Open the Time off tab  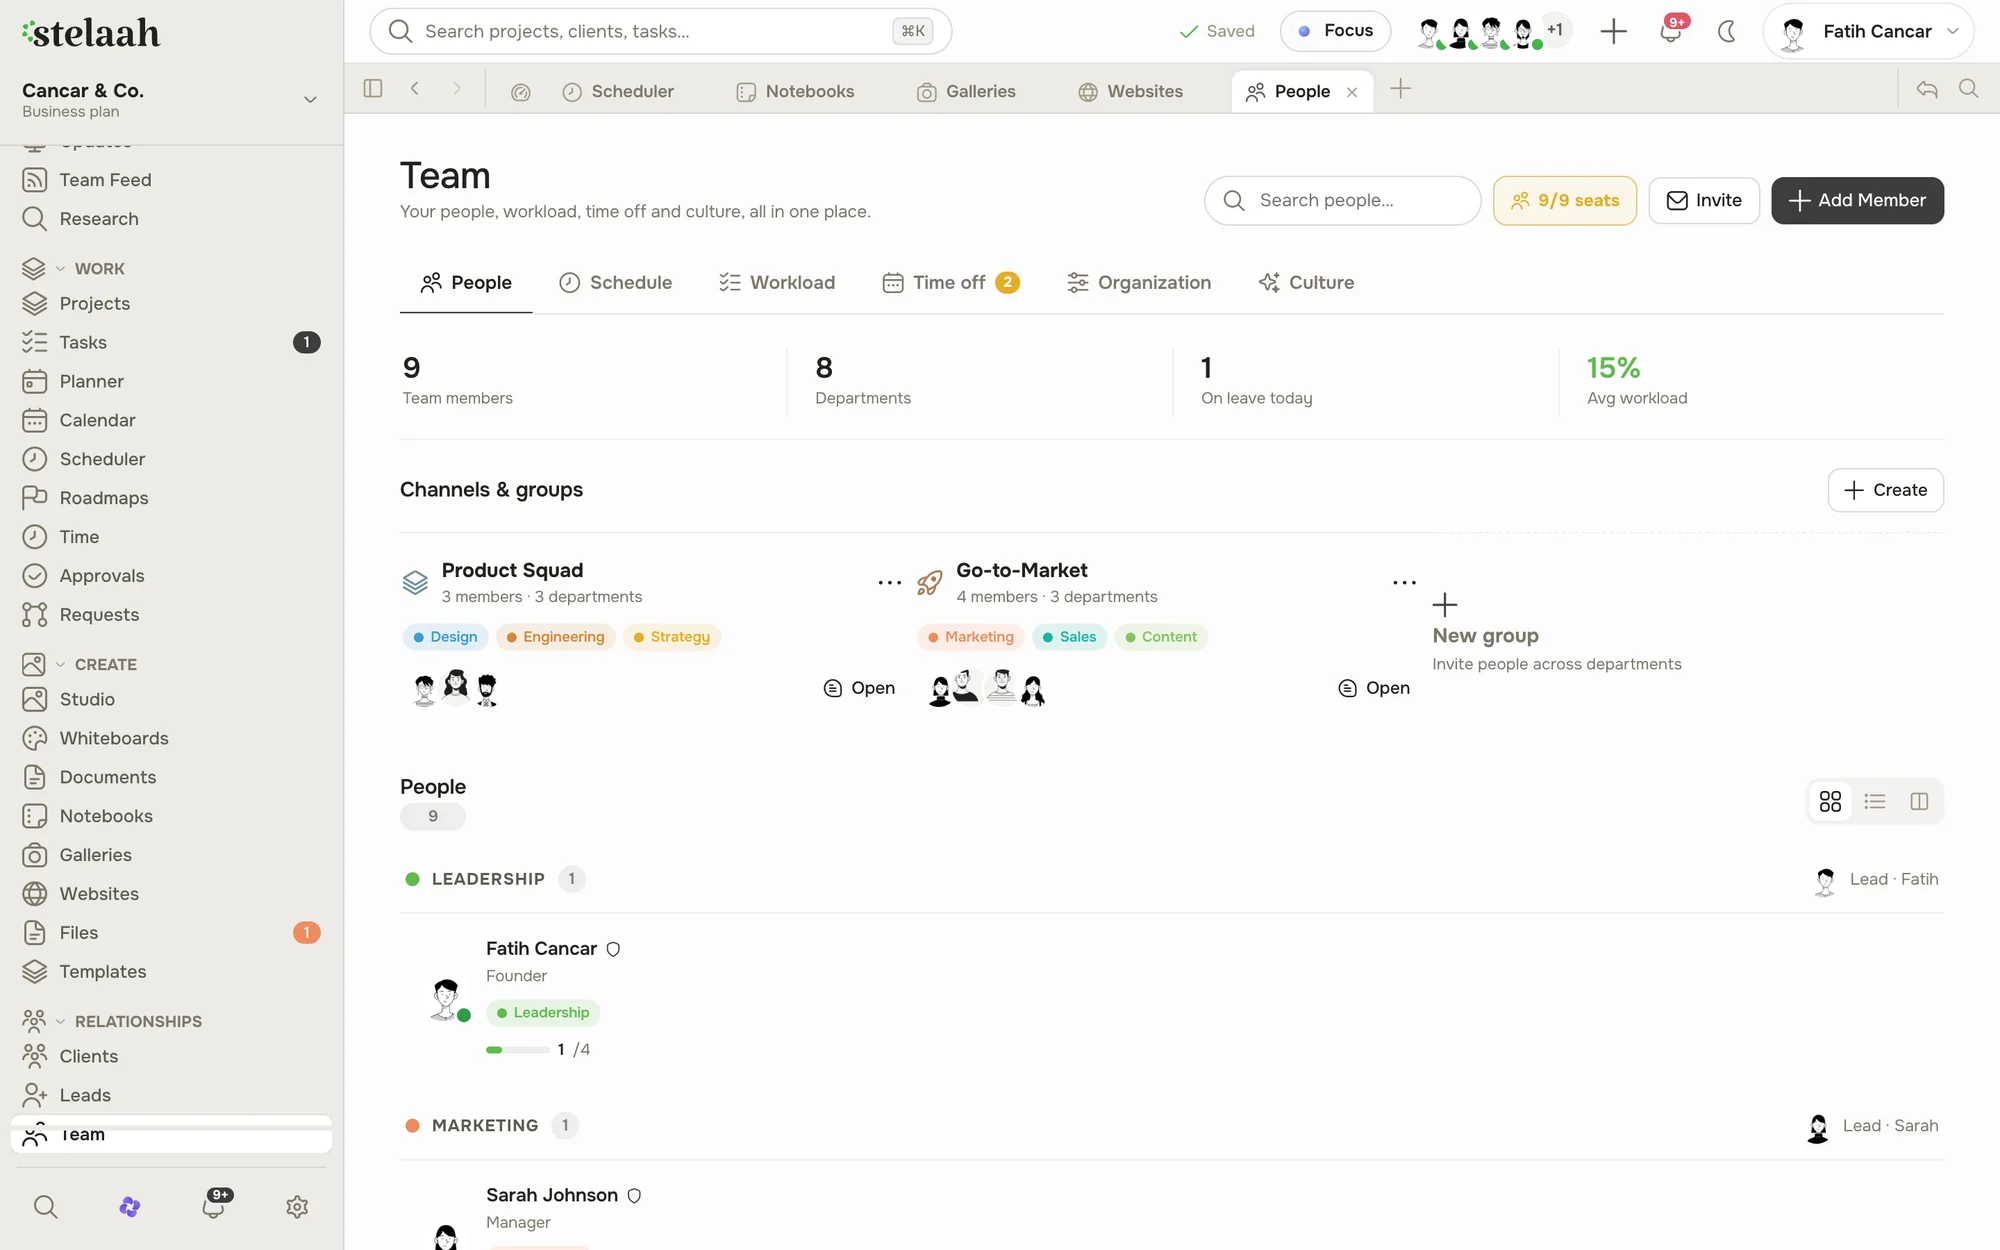point(950,283)
